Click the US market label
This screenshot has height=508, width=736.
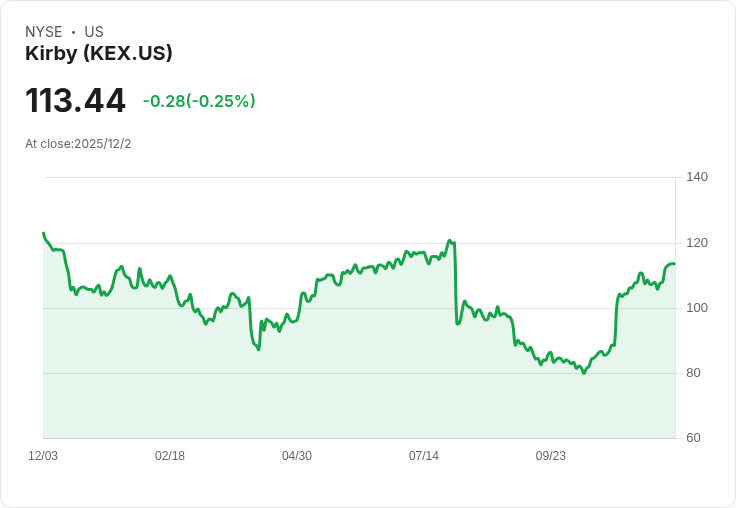point(94,32)
